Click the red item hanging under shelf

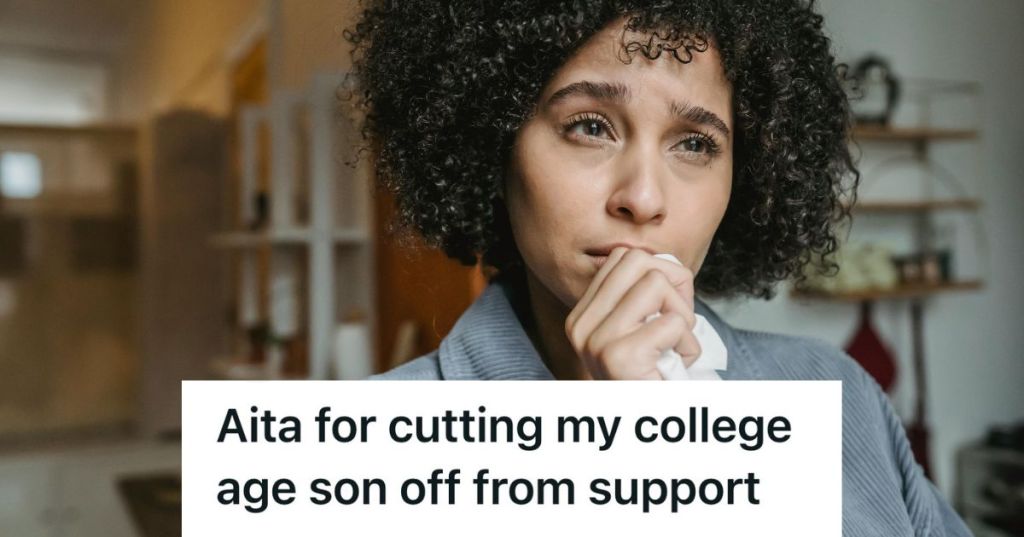[871, 350]
